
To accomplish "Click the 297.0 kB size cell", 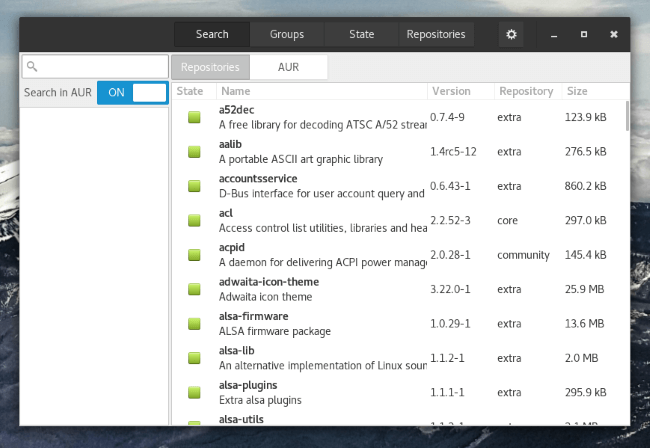I will click(585, 220).
